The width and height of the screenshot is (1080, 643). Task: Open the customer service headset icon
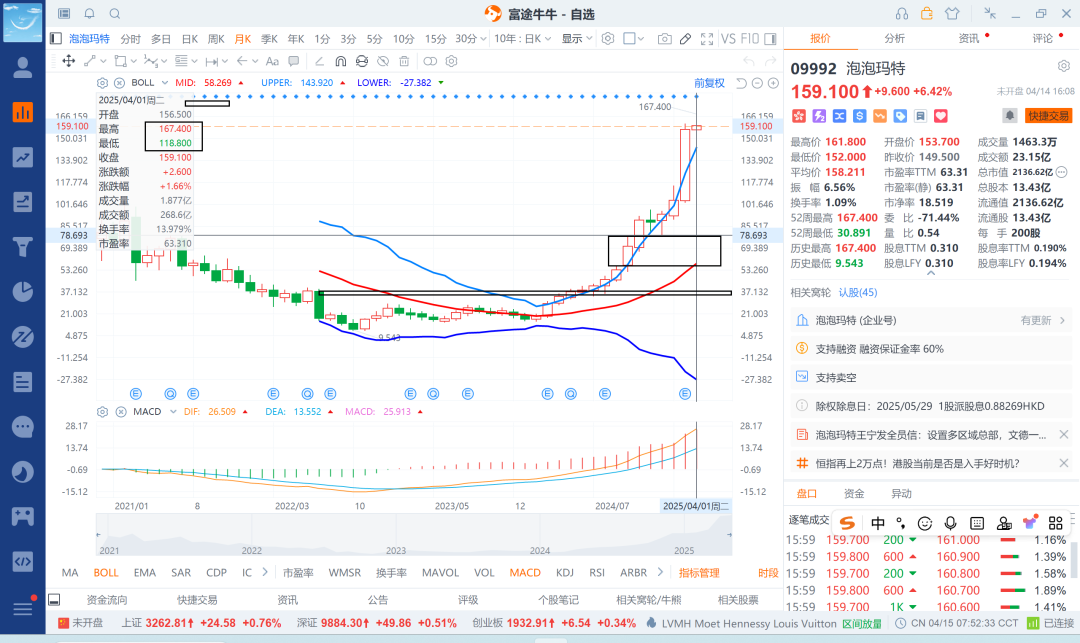902,14
